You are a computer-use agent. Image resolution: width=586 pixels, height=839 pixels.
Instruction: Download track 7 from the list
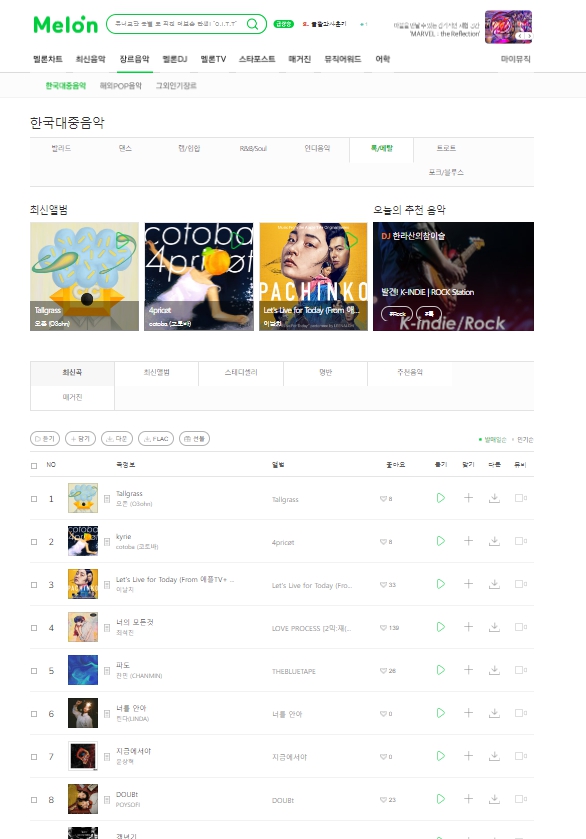pyautogui.click(x=494, y=756)
